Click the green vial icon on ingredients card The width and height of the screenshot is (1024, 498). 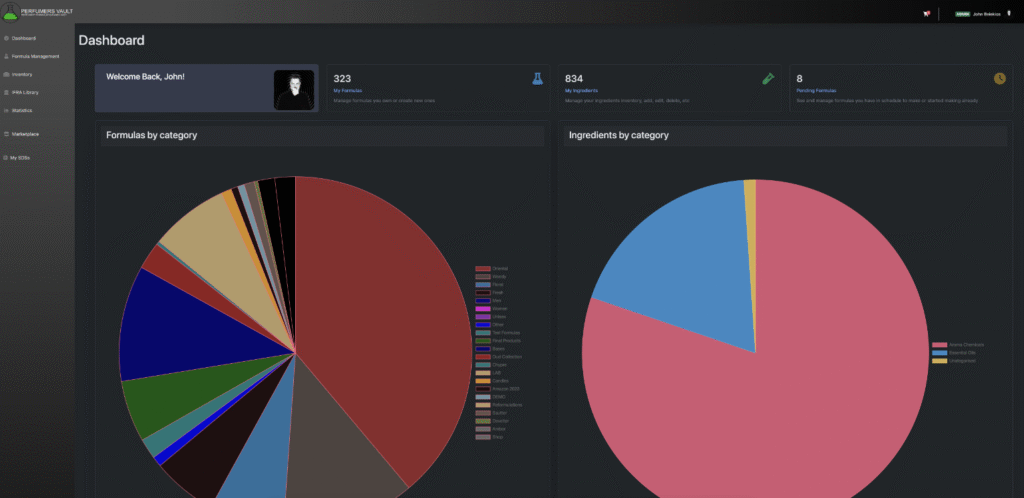coord(768,78)
